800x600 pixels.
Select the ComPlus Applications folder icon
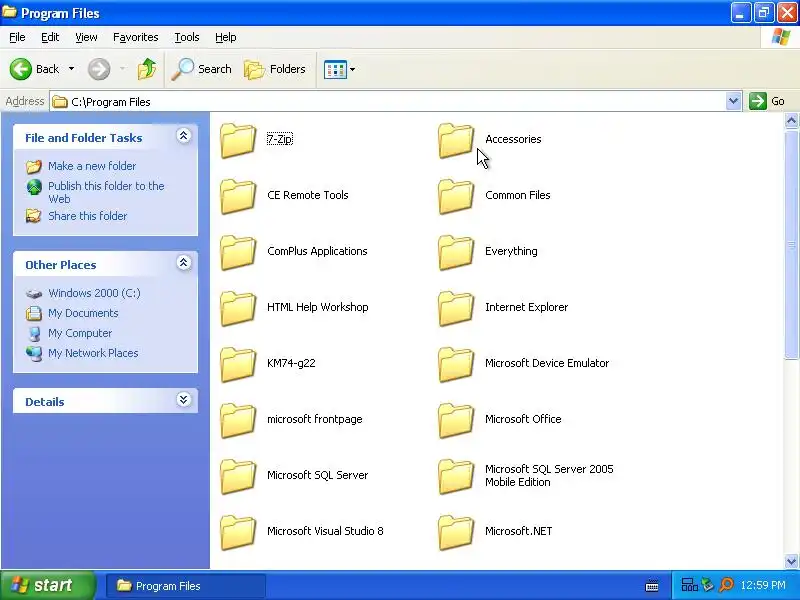[238, 253]
